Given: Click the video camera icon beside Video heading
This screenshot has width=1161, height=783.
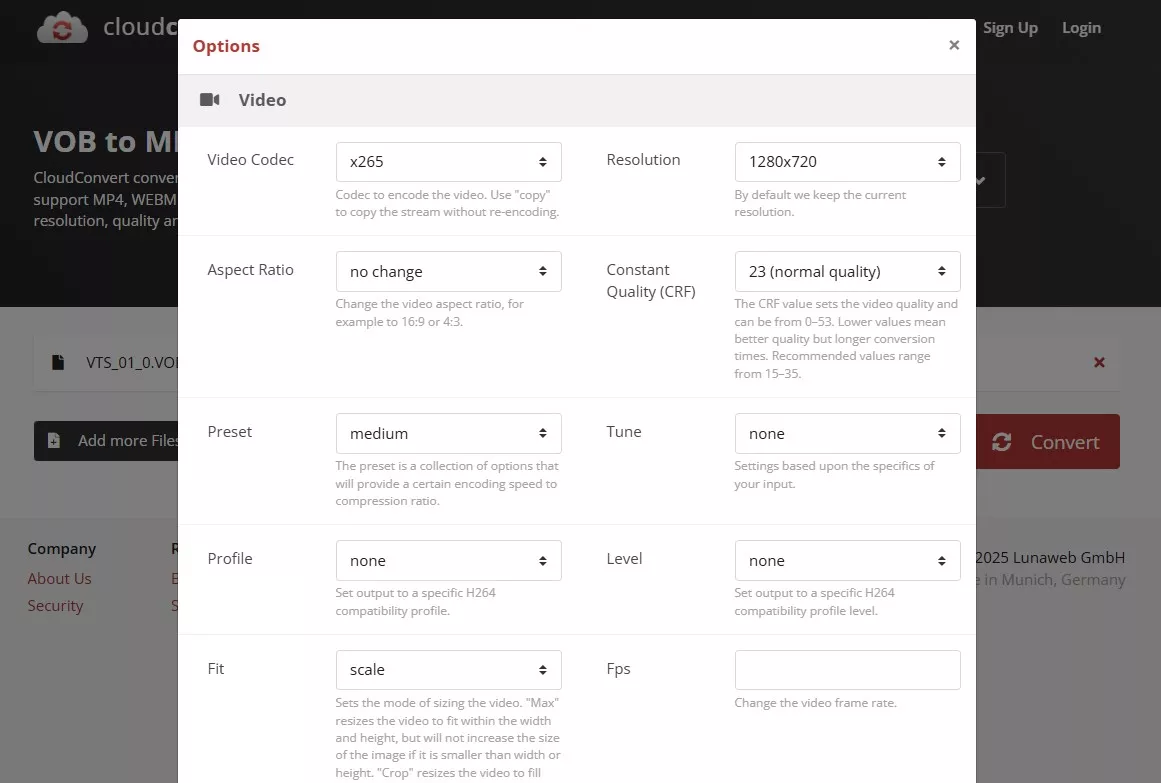Looking at the screenshot, I should coord(210,99).
